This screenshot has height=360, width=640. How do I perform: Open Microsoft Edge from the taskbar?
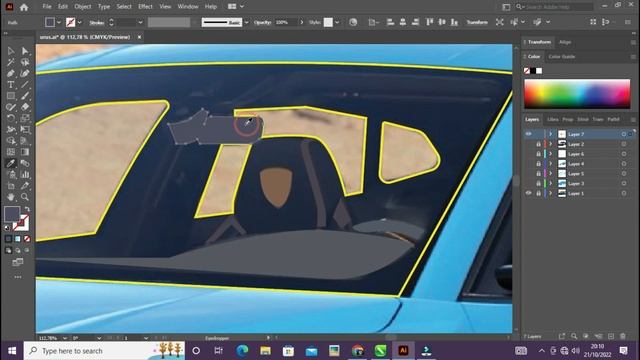coord(242,351)
